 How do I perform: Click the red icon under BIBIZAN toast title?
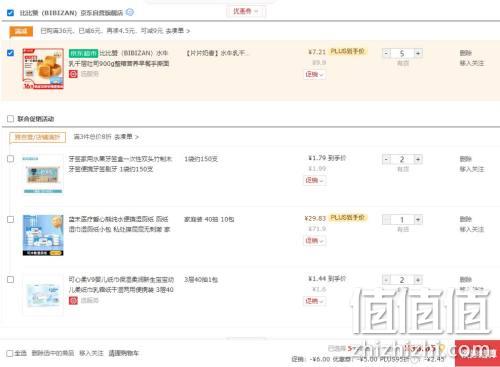[x=73, y=74]
